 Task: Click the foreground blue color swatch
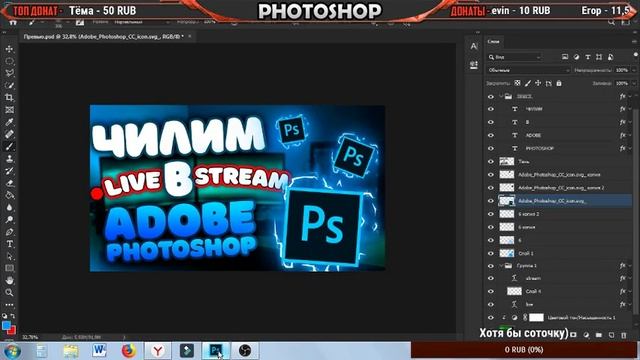[6, 325]
